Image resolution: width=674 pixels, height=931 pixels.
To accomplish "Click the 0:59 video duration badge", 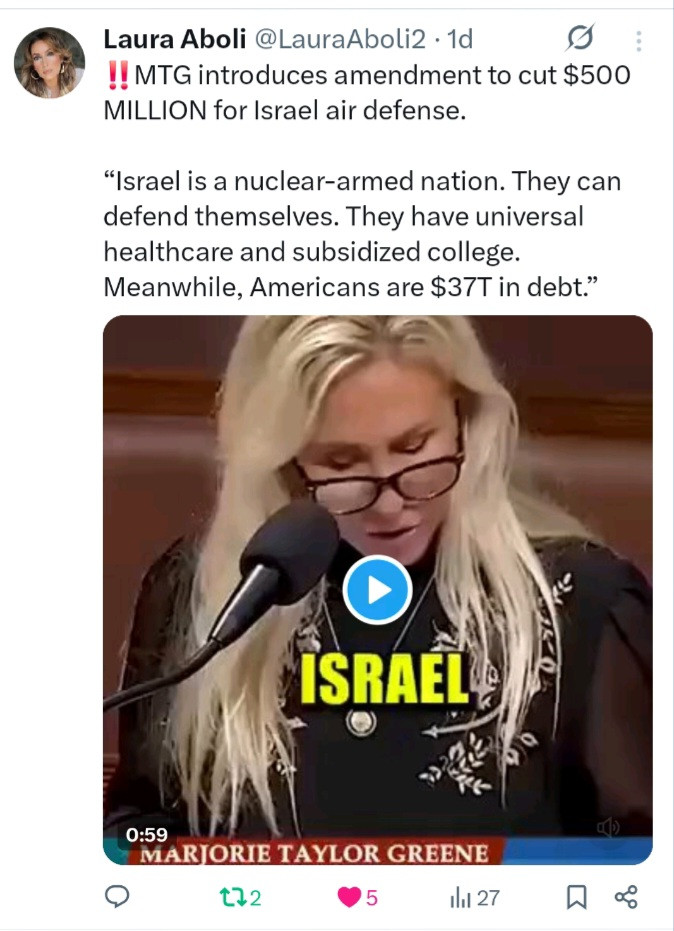I will [x=147, y=835].
